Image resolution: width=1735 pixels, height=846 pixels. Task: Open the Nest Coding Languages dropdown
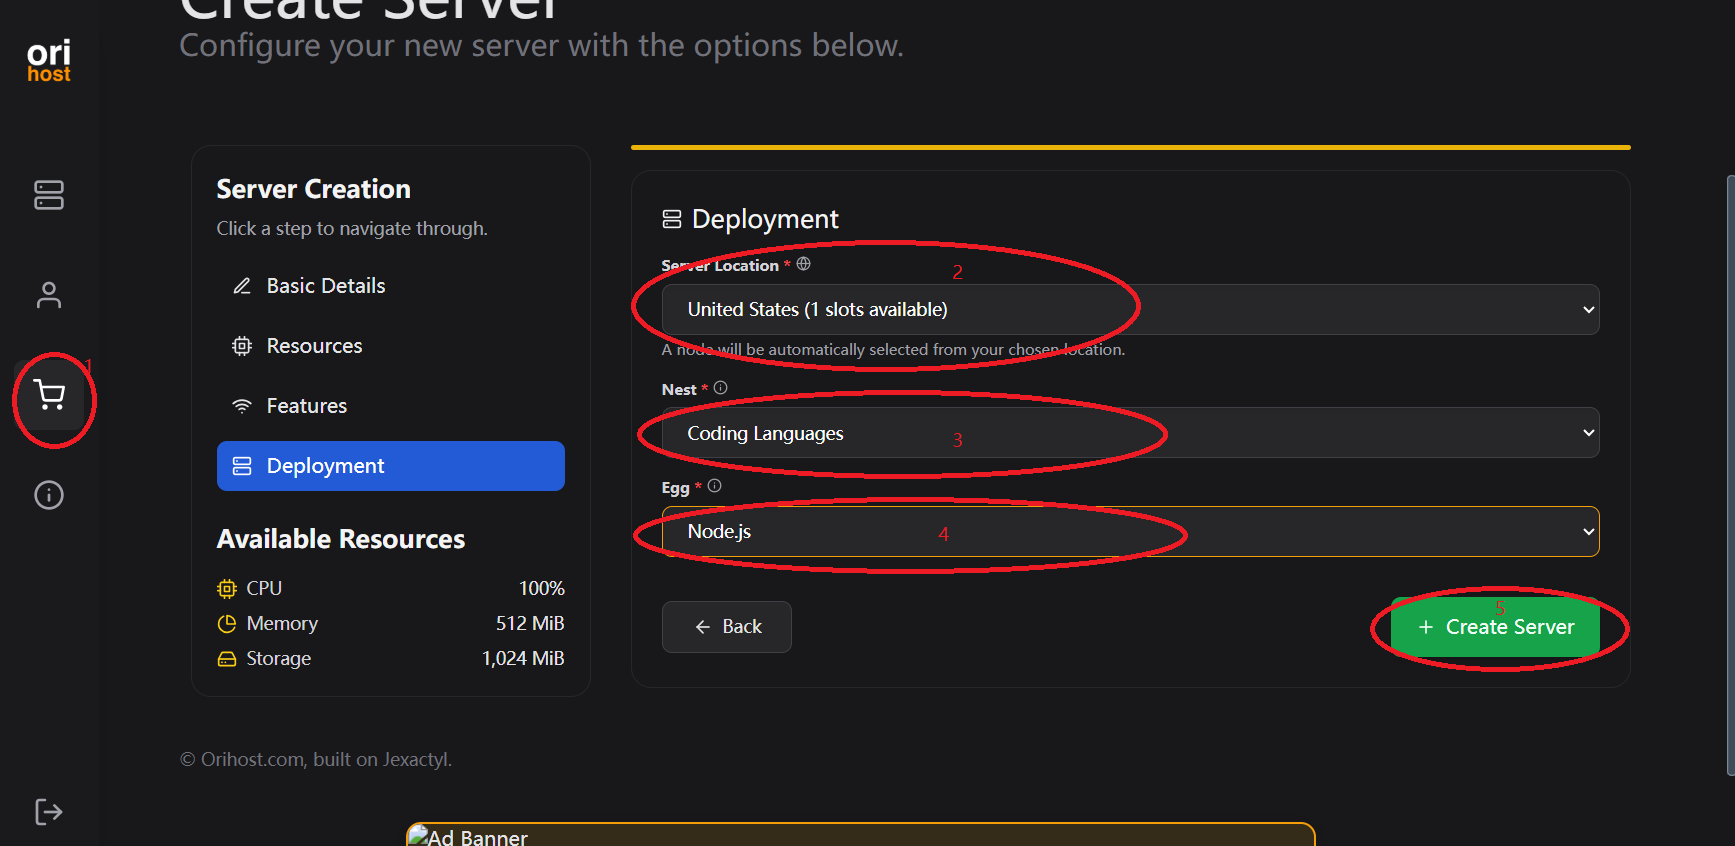click(x=1130, y=433)
